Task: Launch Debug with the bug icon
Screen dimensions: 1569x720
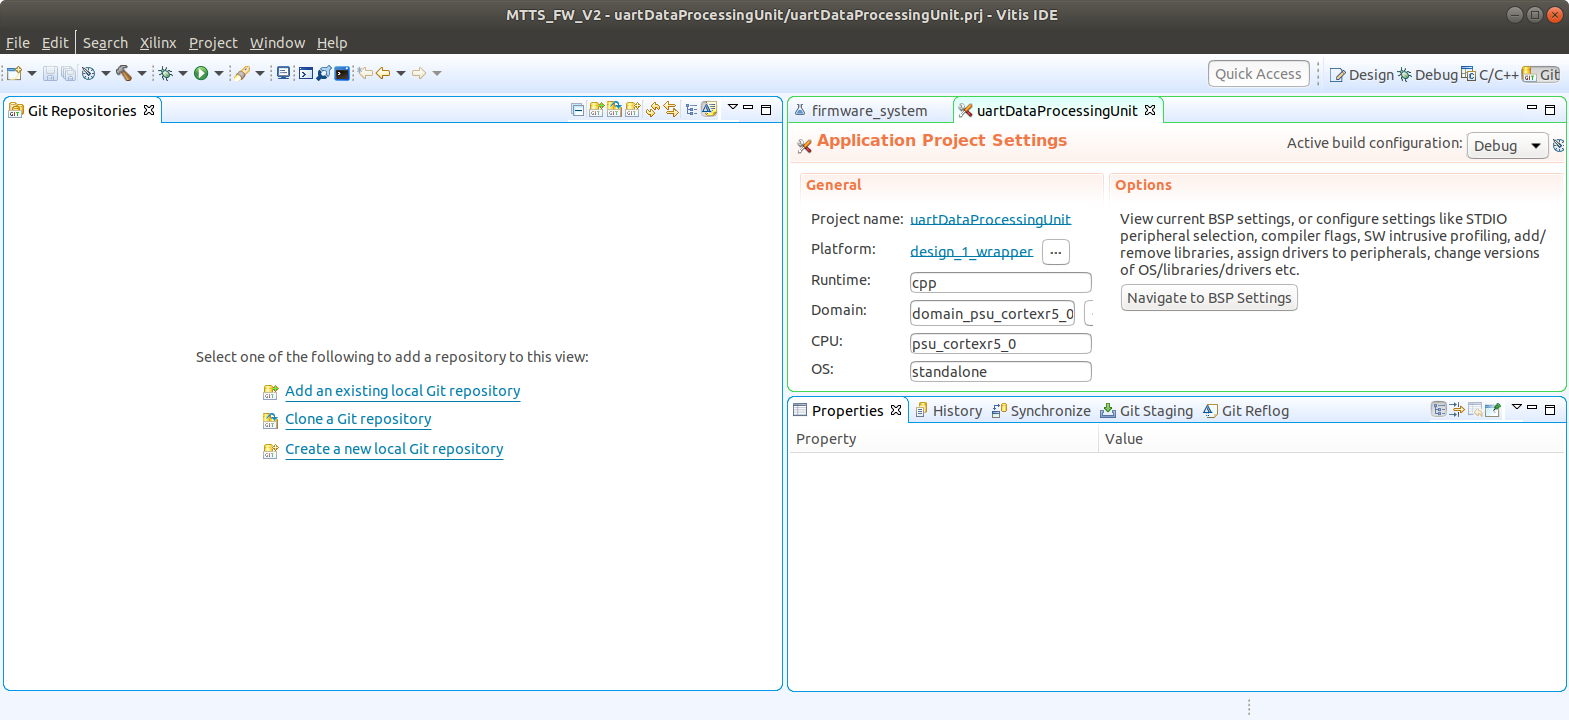Action: [166, 73]
